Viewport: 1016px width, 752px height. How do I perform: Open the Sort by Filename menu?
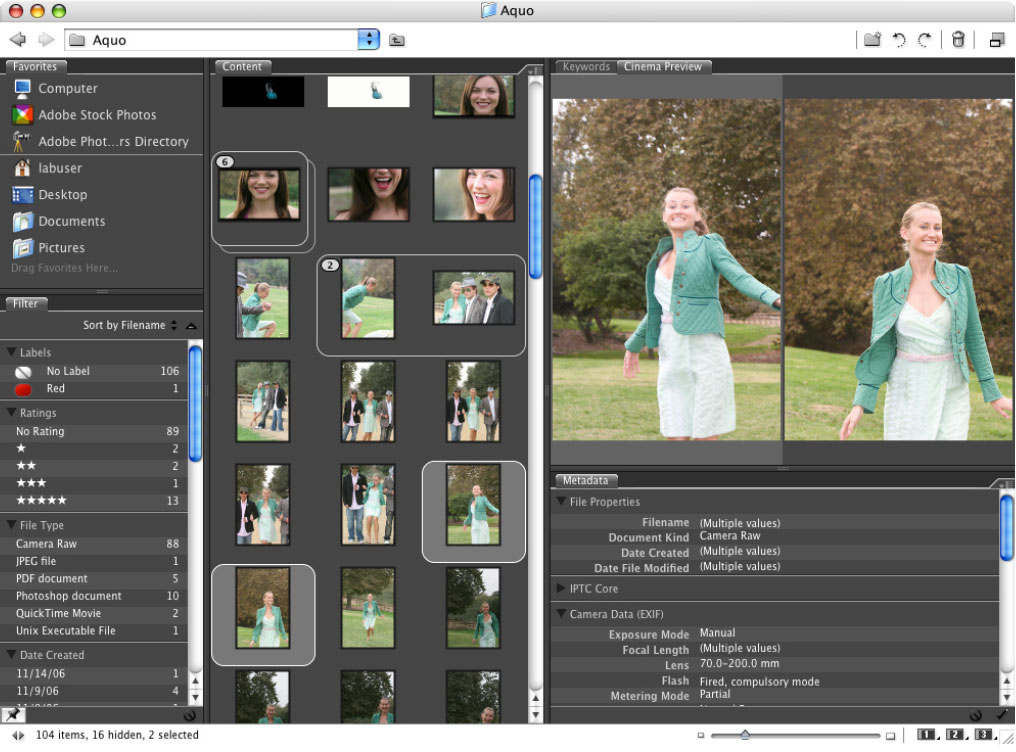point(129,325)
